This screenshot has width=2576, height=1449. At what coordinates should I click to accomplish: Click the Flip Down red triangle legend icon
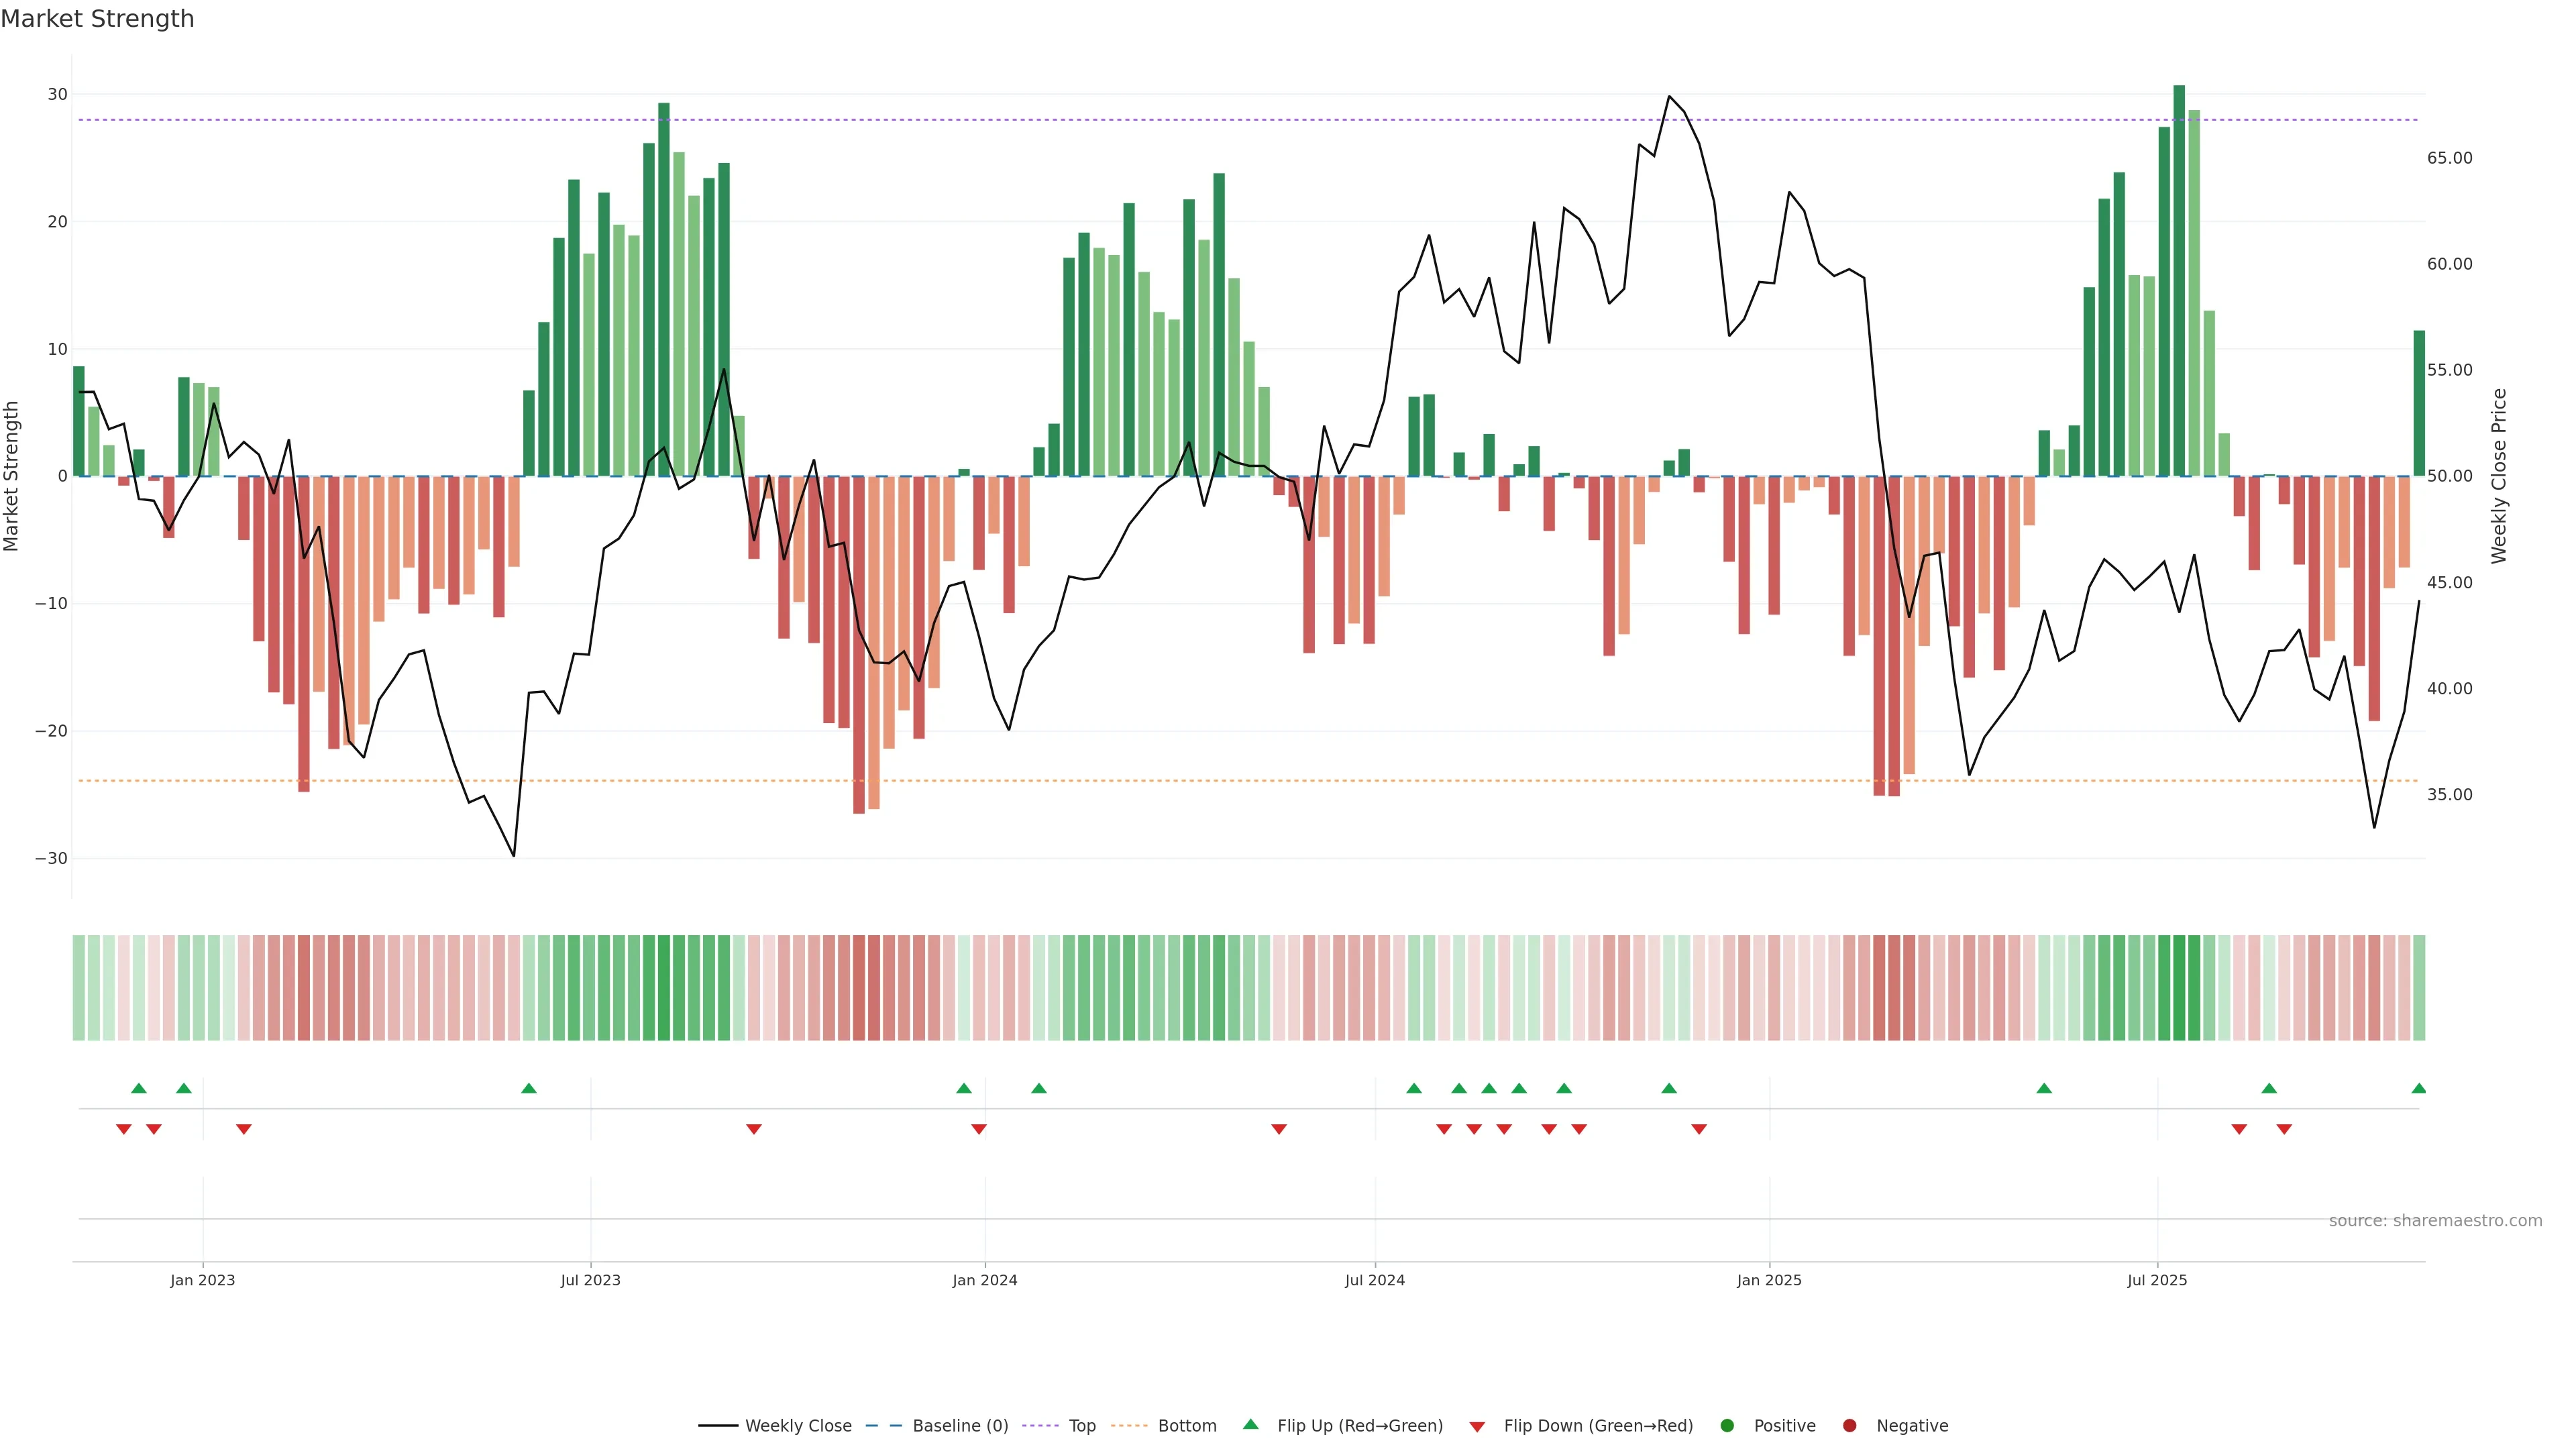pyautogui.click(x=1477, y=1427)
